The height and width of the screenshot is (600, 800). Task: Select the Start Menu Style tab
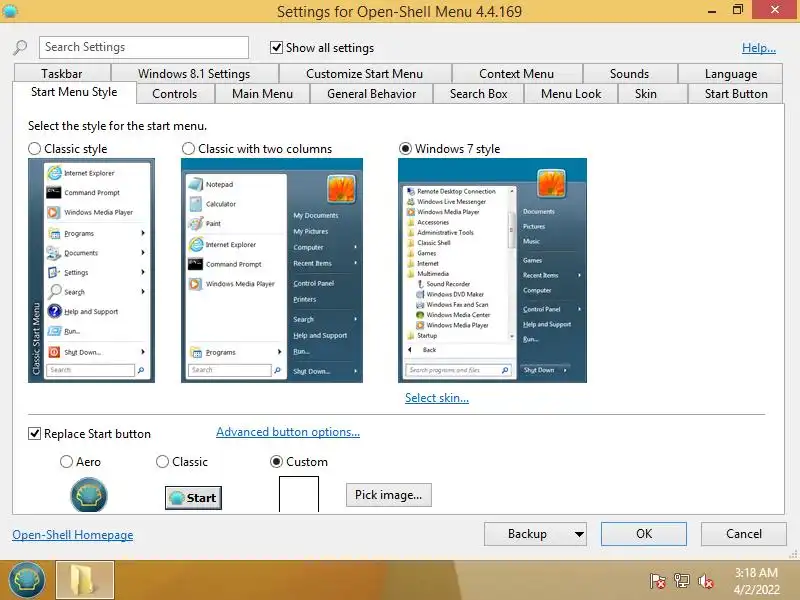coord(74,92)
